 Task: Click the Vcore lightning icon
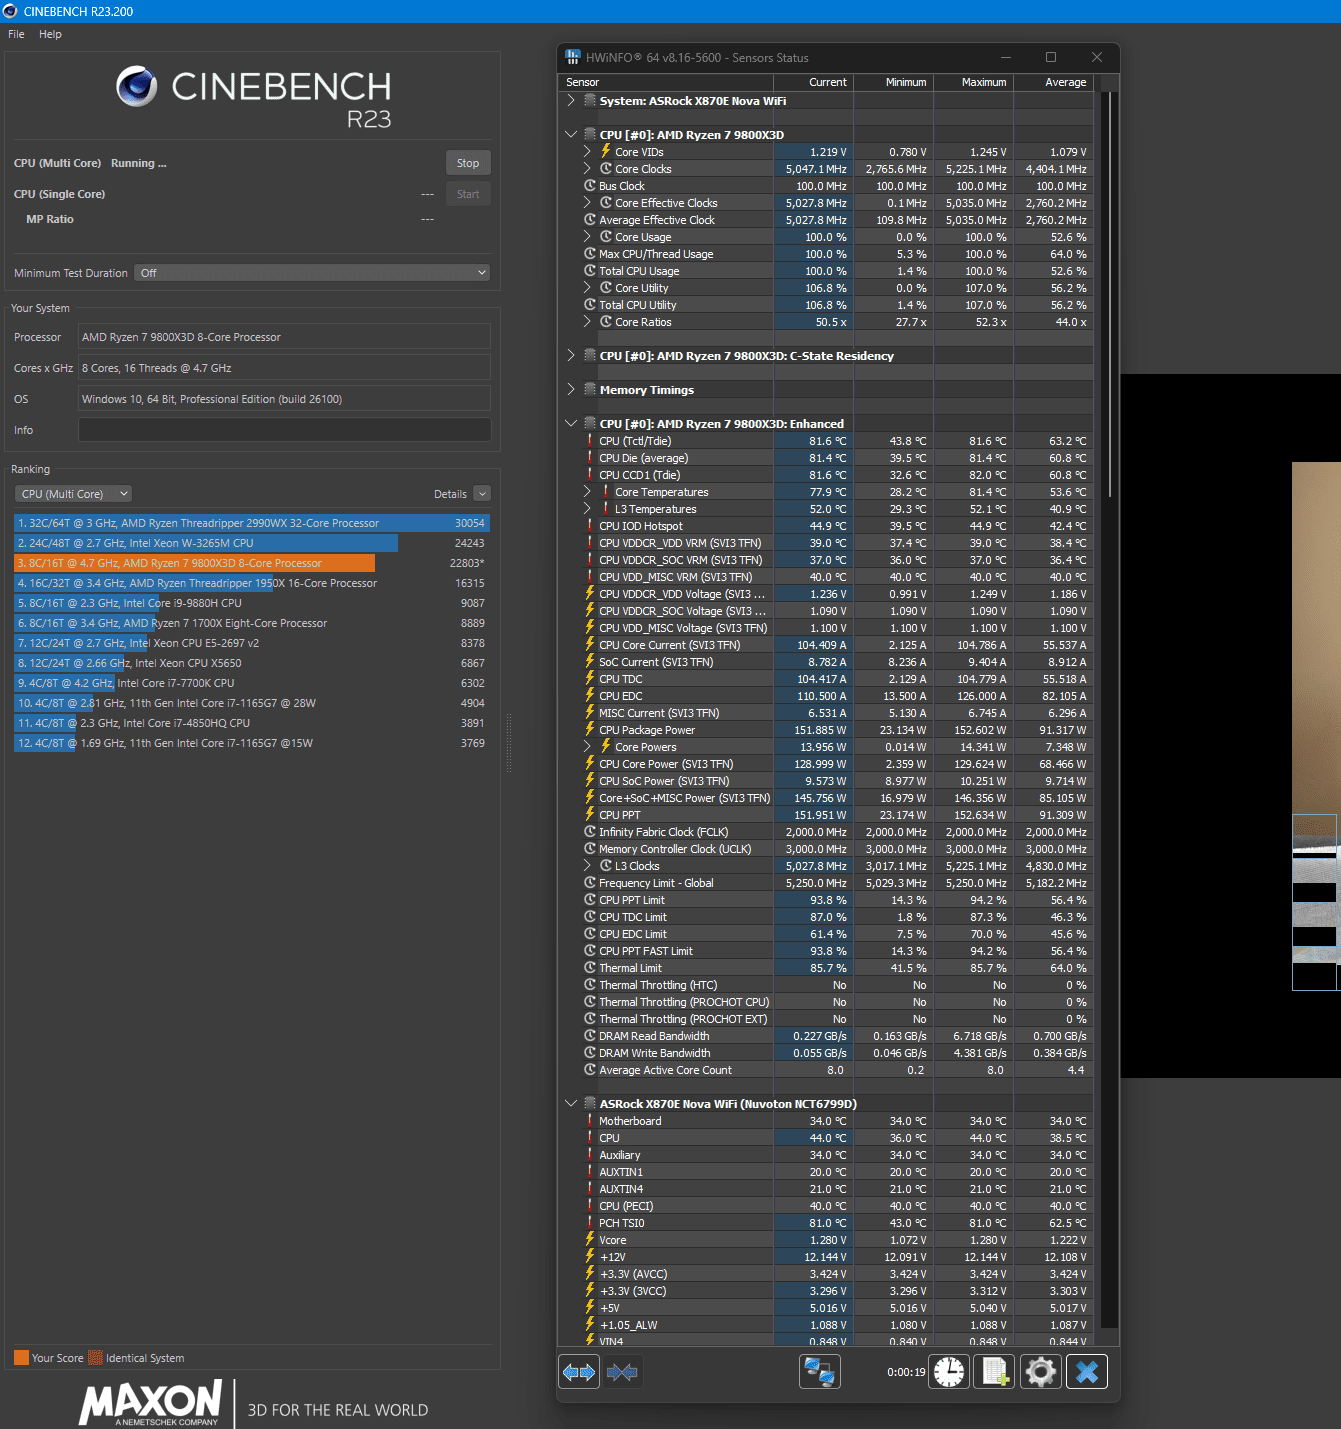tap(590, 1239)
